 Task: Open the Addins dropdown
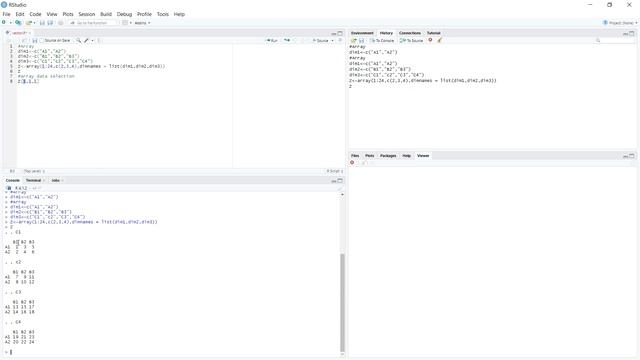(142, 23)
